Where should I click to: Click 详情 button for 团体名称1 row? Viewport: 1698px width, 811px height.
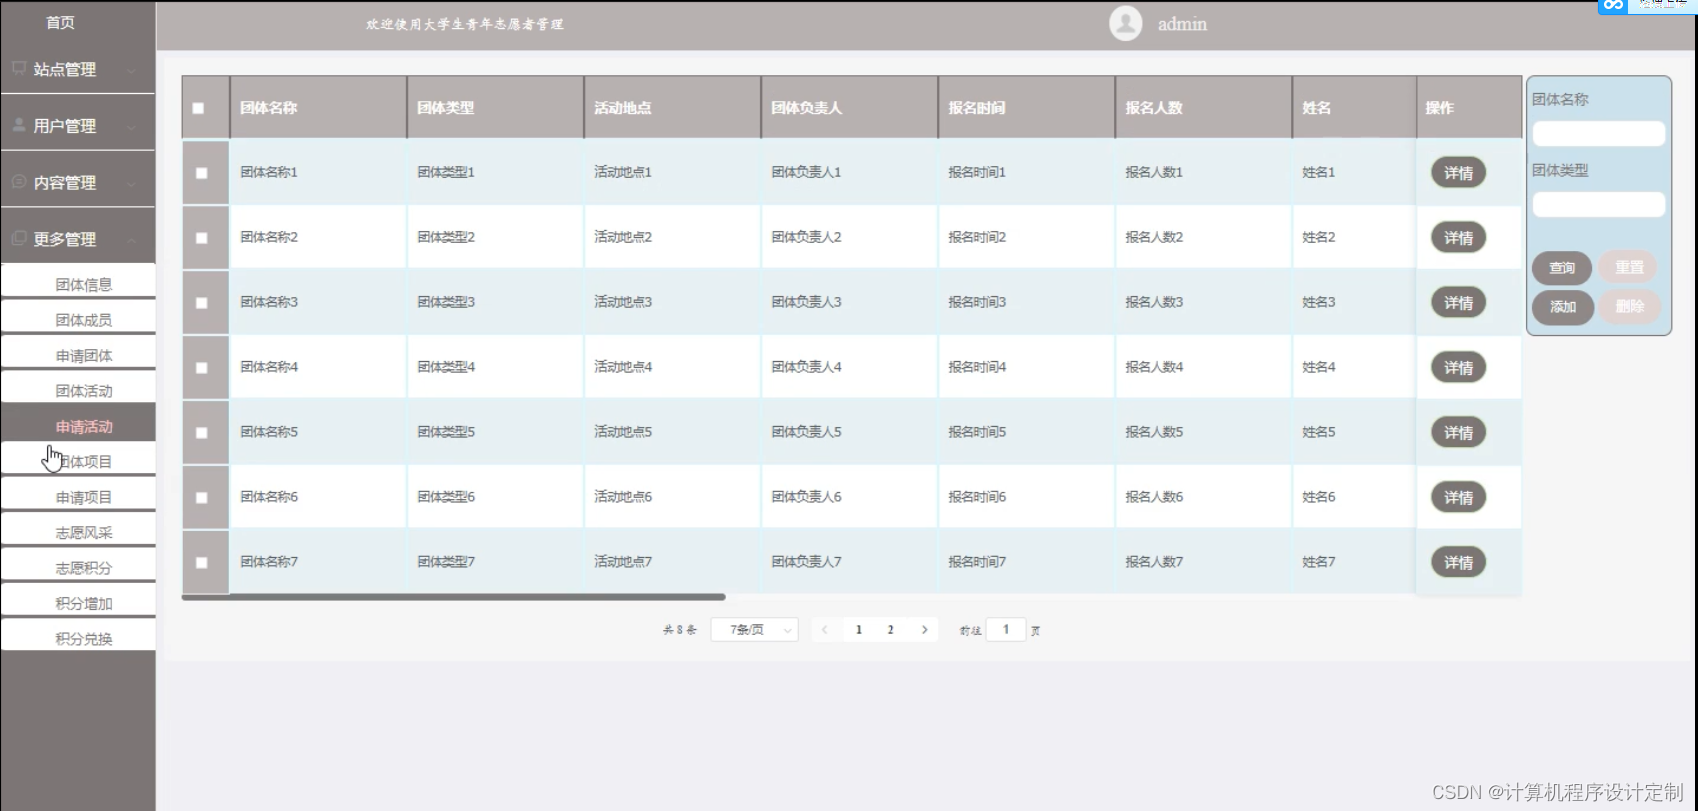(x=1458, y=173)
